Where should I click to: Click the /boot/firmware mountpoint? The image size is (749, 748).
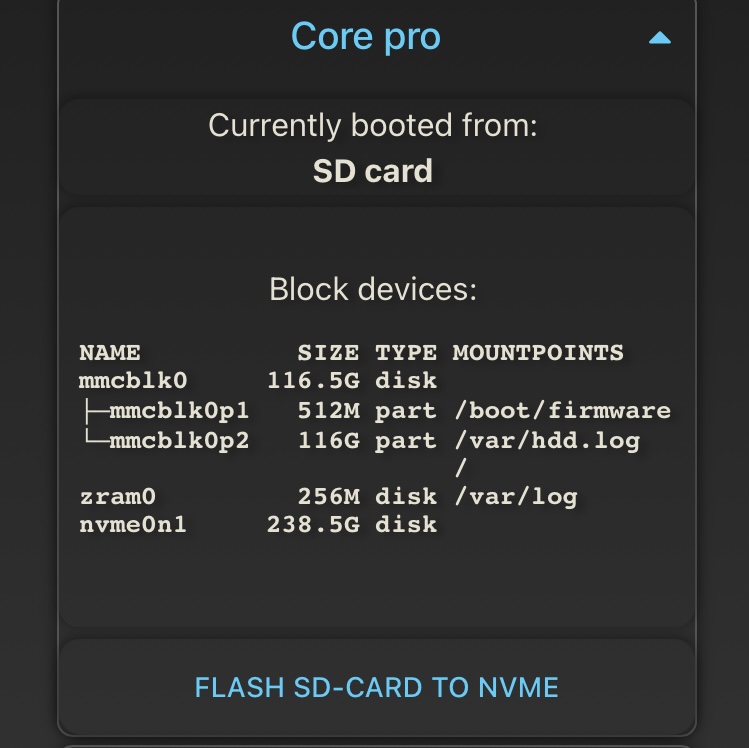tap(561, 410)
